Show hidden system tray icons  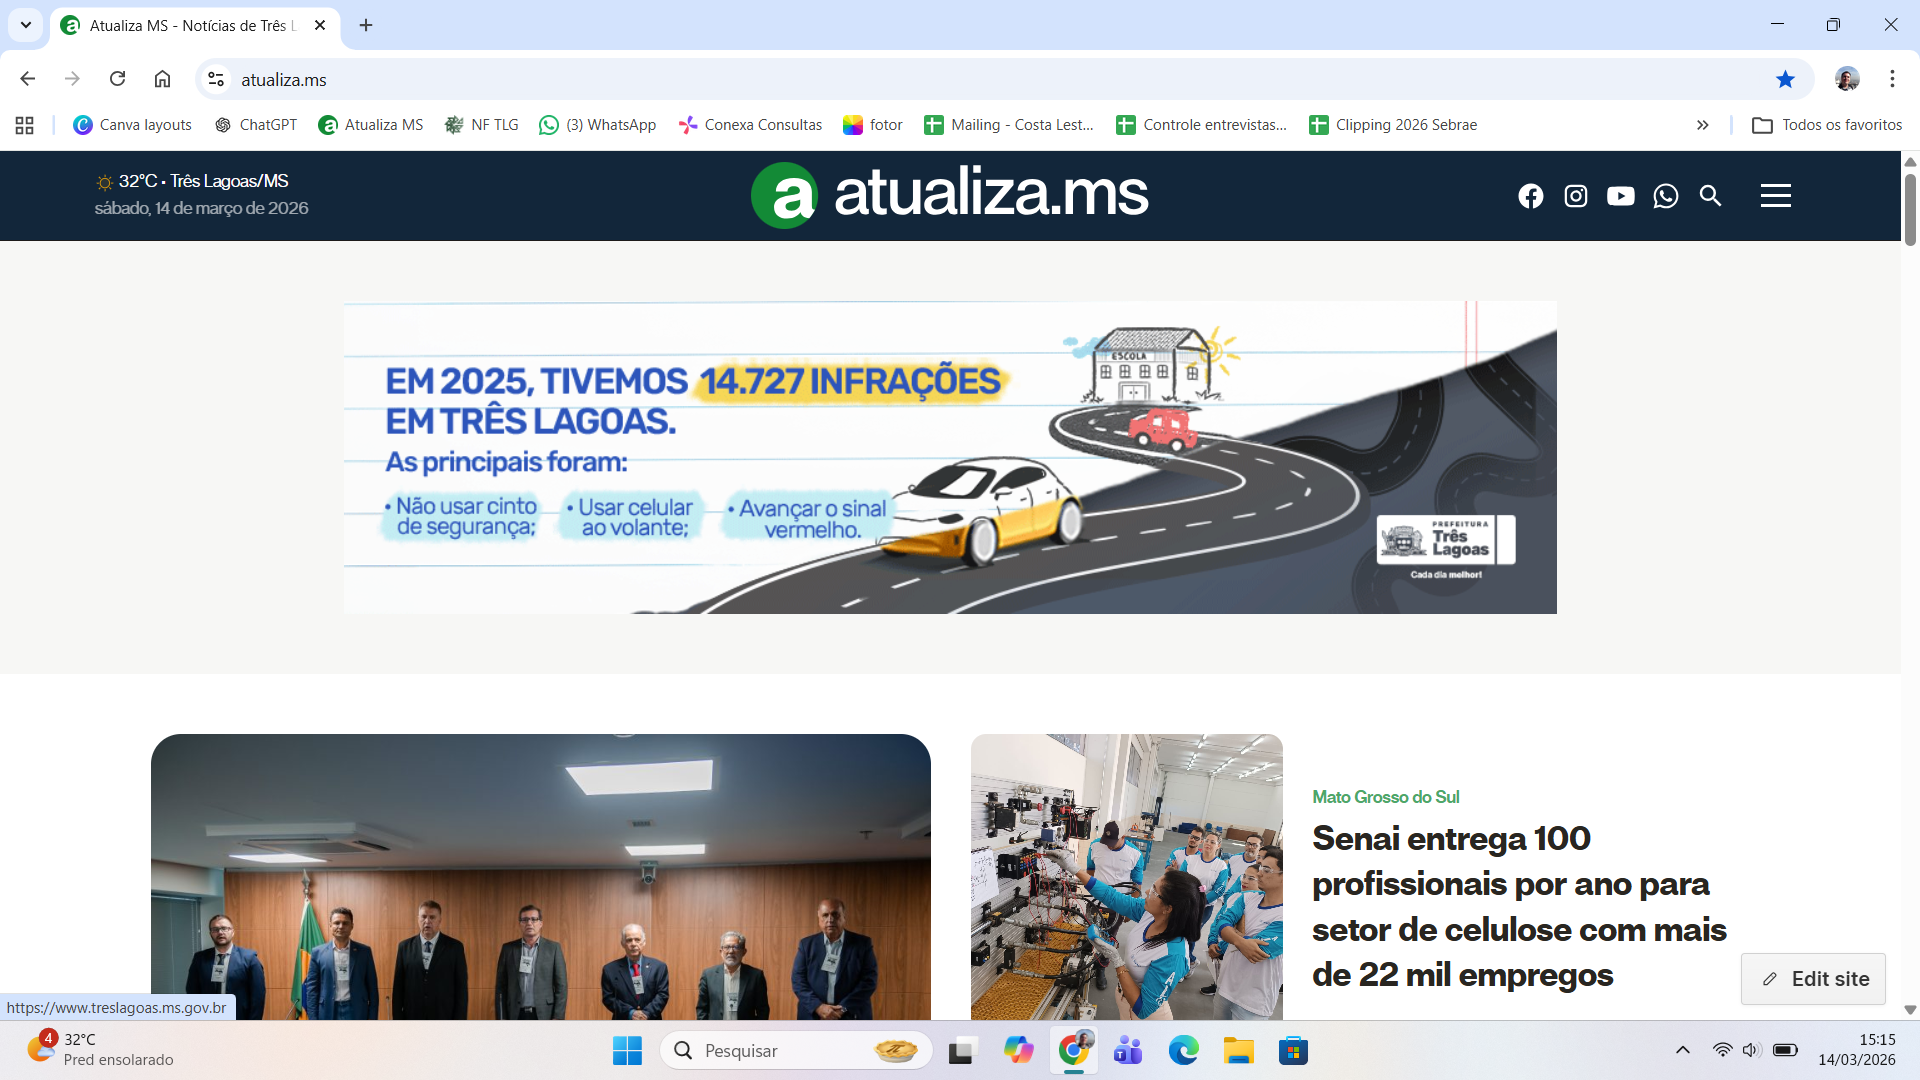(1682, 1050)
